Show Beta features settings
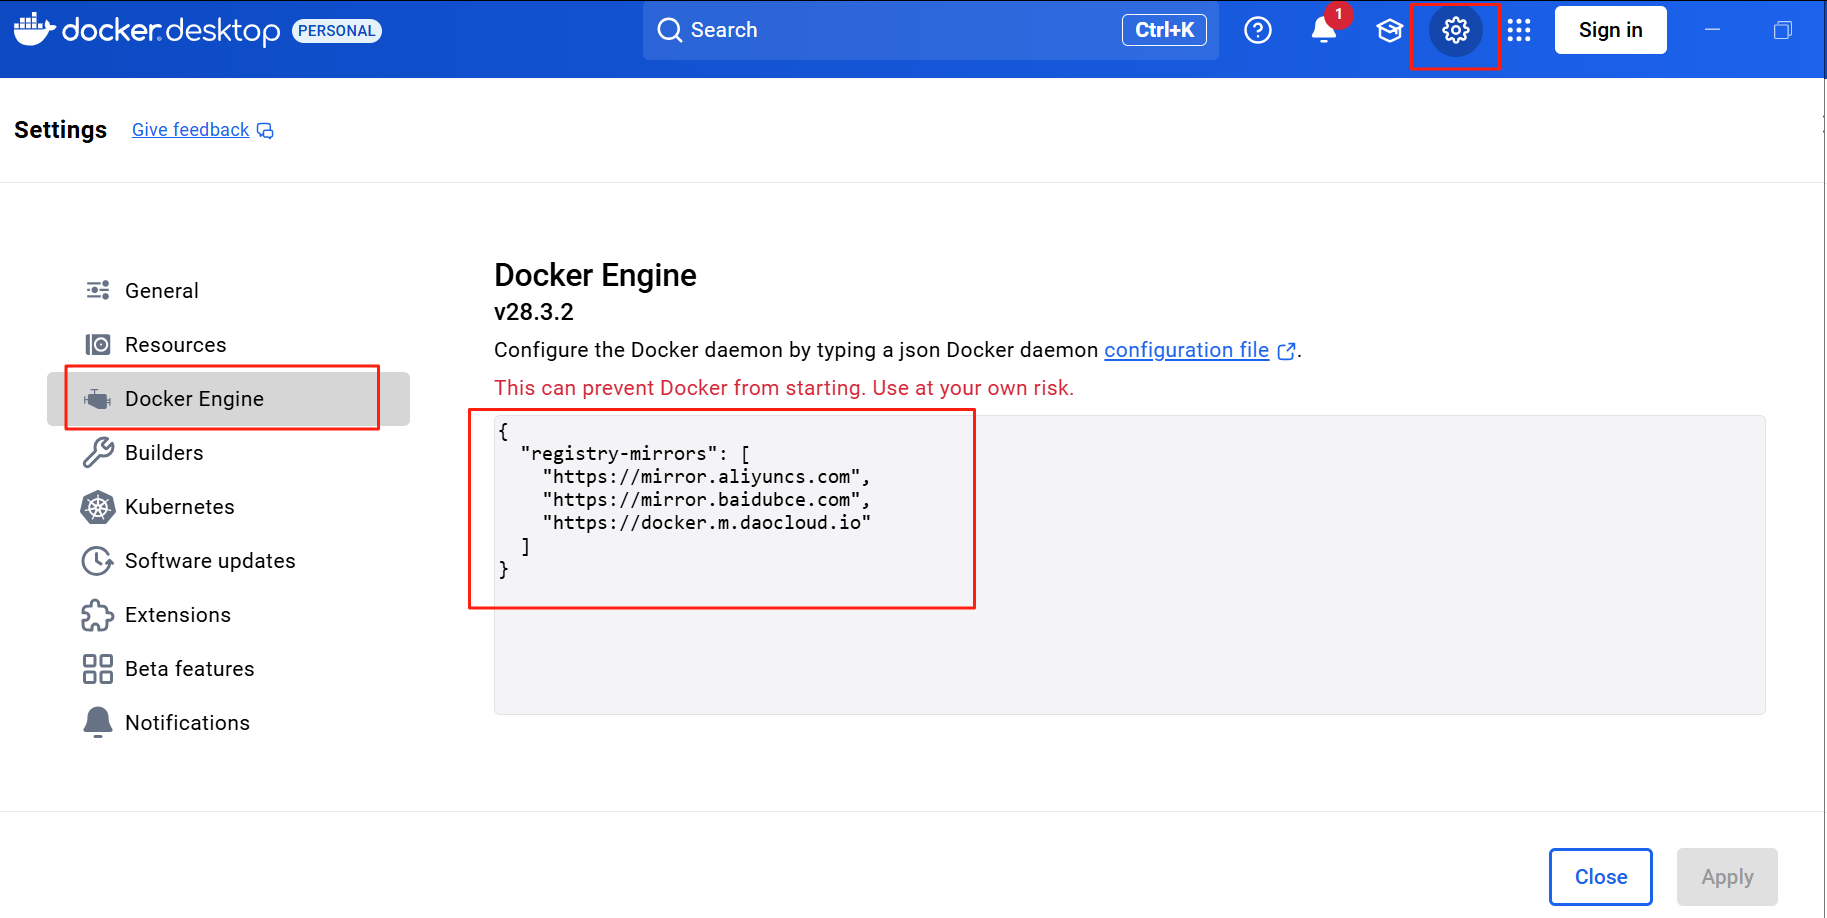1827x918 pixels. coord(228,669)
